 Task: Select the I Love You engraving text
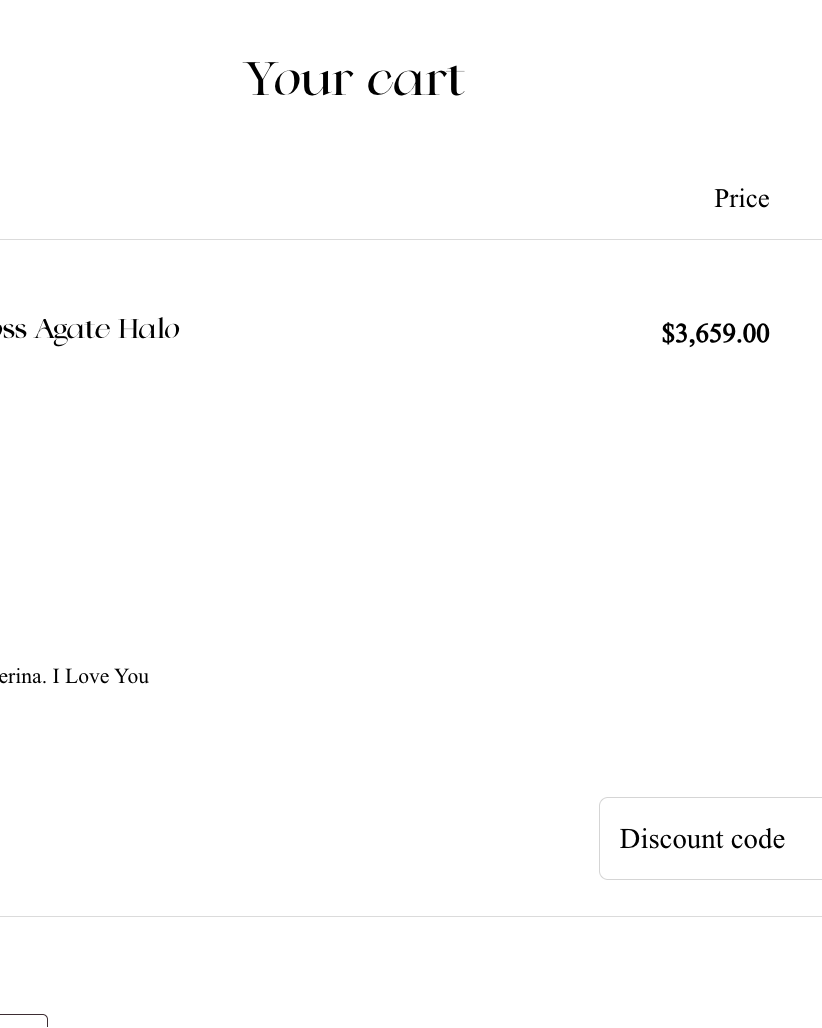click(x=75, y=677)
